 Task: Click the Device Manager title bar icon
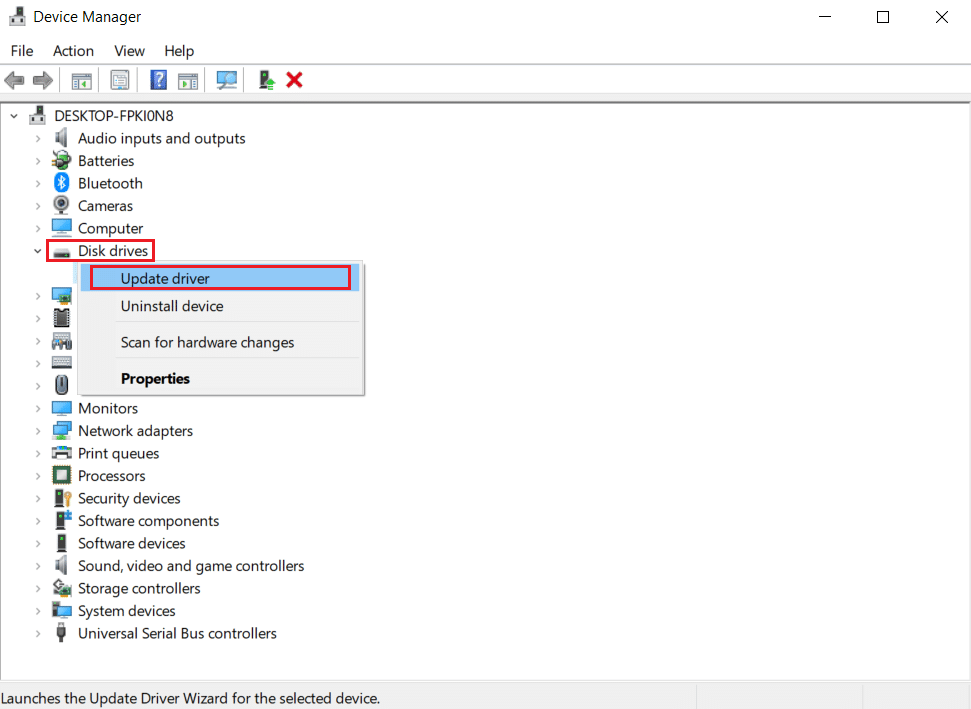coord(17,16)
